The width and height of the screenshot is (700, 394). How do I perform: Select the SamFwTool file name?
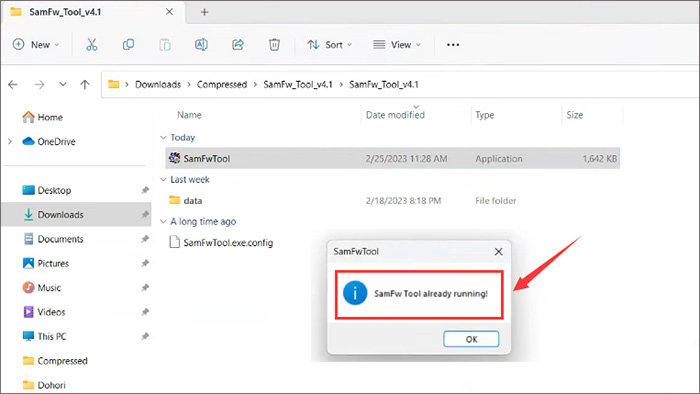tap(207, 158)
